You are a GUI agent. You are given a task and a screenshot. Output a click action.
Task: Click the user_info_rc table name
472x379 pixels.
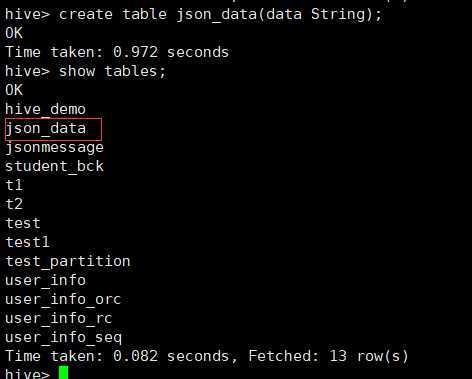tap(59, 318)
